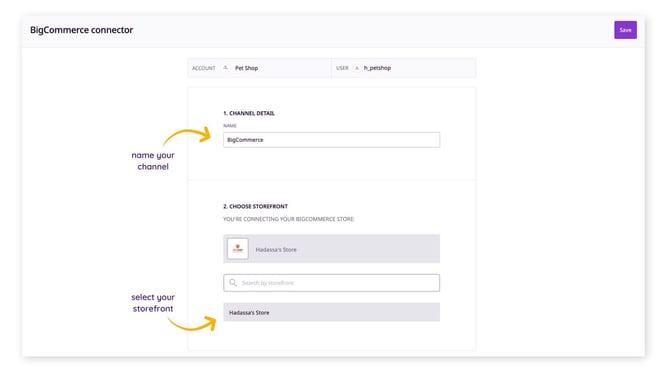Click the USER label
This screenshot has height=374, width=670.
(x=342, y=68)
